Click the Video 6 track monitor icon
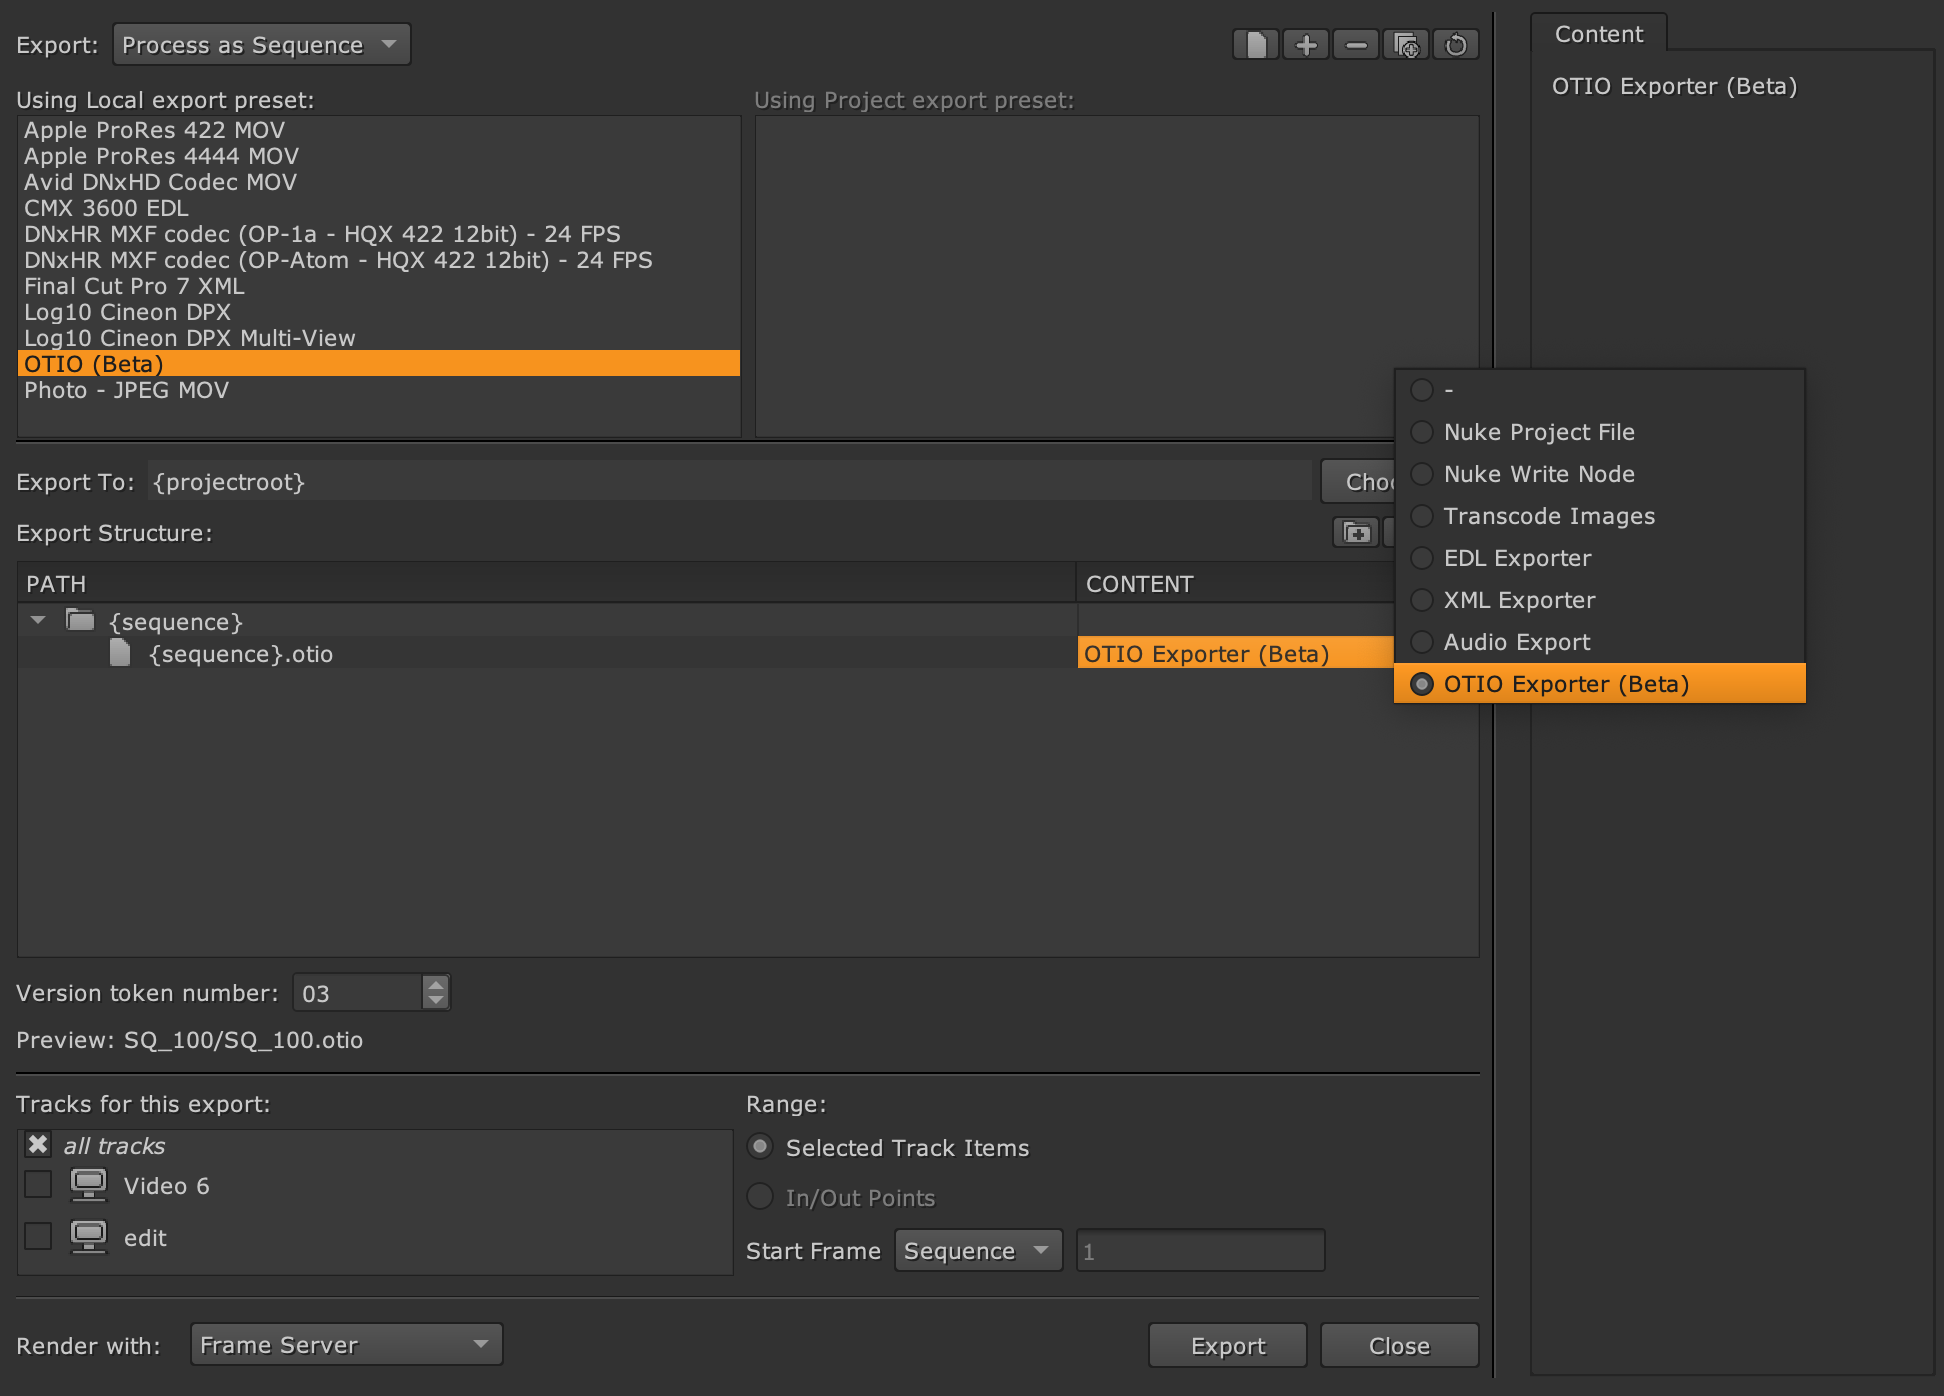The height and width of the screenshot is (1396, 1944). coord(89,1185)
